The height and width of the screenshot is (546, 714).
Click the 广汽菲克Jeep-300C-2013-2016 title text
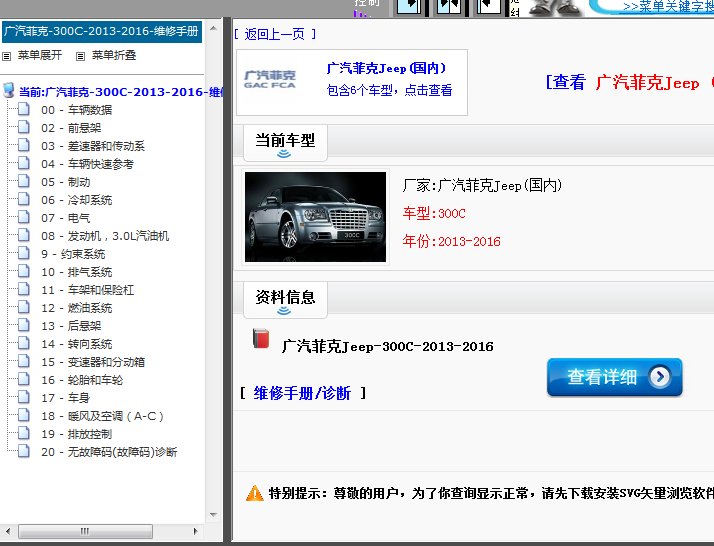point(388,347)
